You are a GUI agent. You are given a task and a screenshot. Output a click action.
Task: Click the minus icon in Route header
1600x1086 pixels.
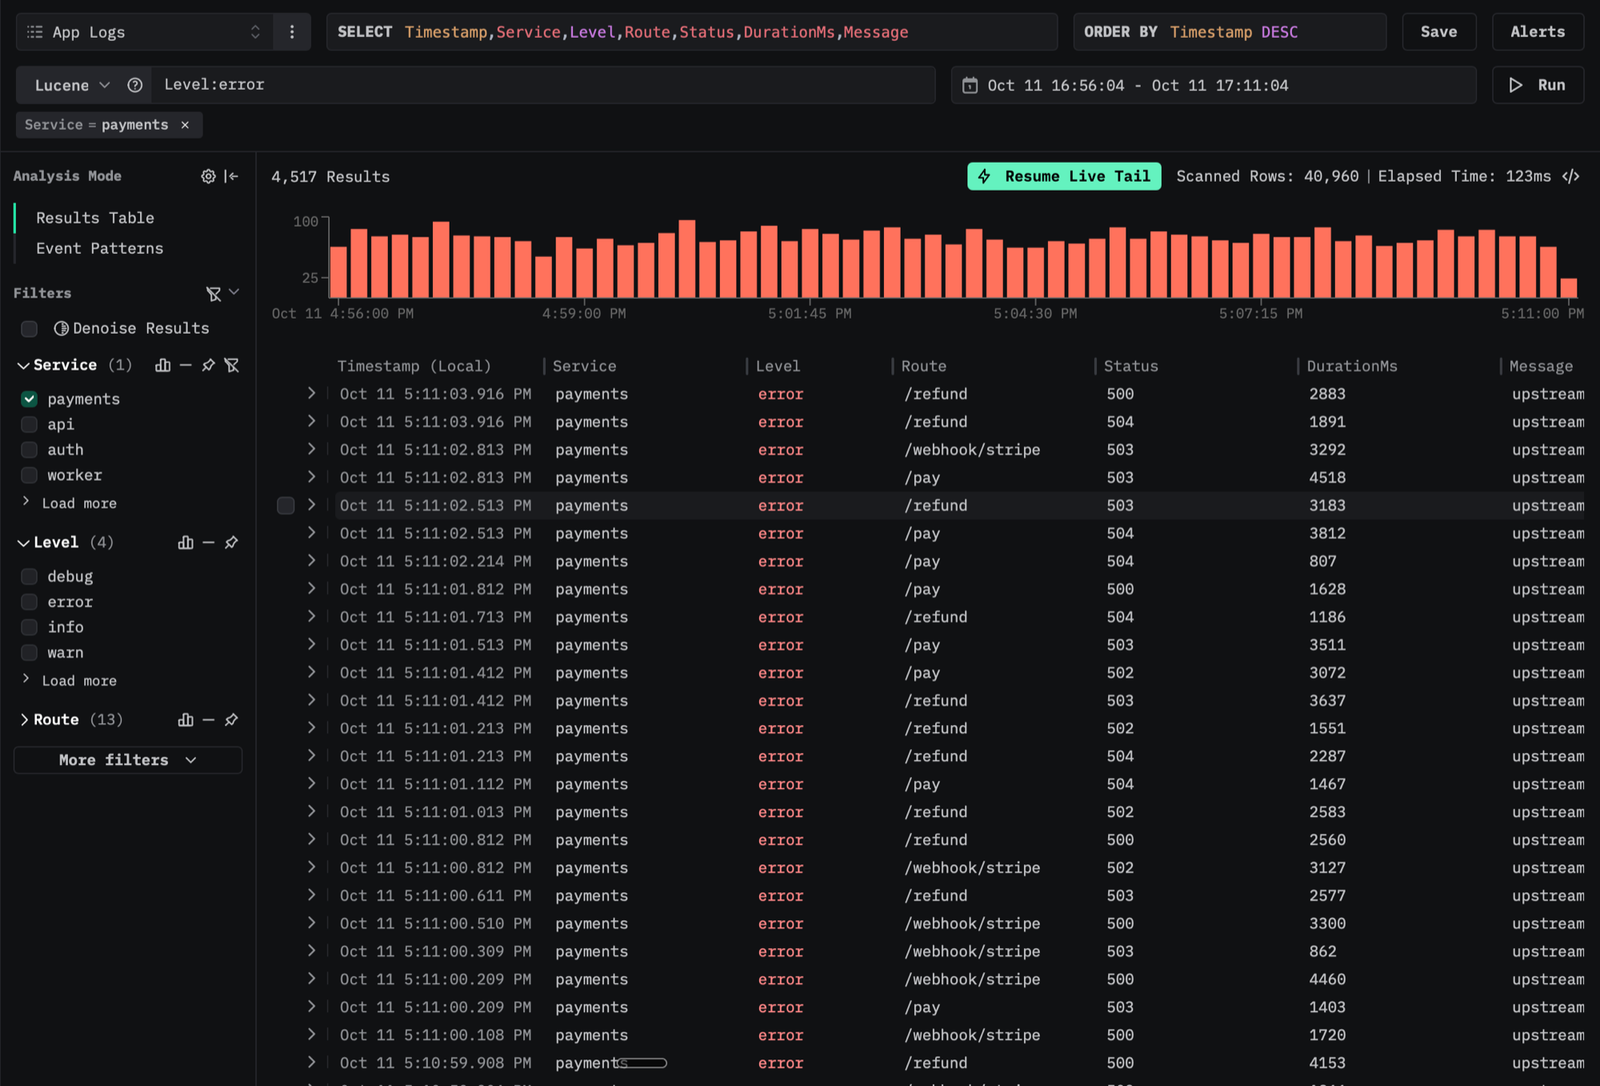208,720
